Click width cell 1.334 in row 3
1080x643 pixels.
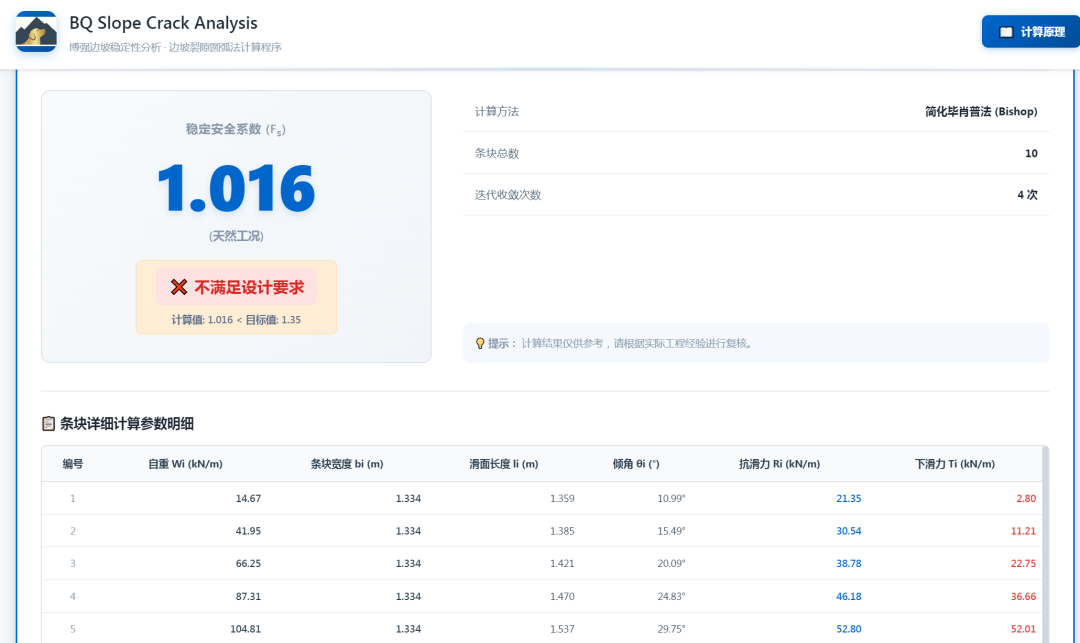[x=408, y=563]
